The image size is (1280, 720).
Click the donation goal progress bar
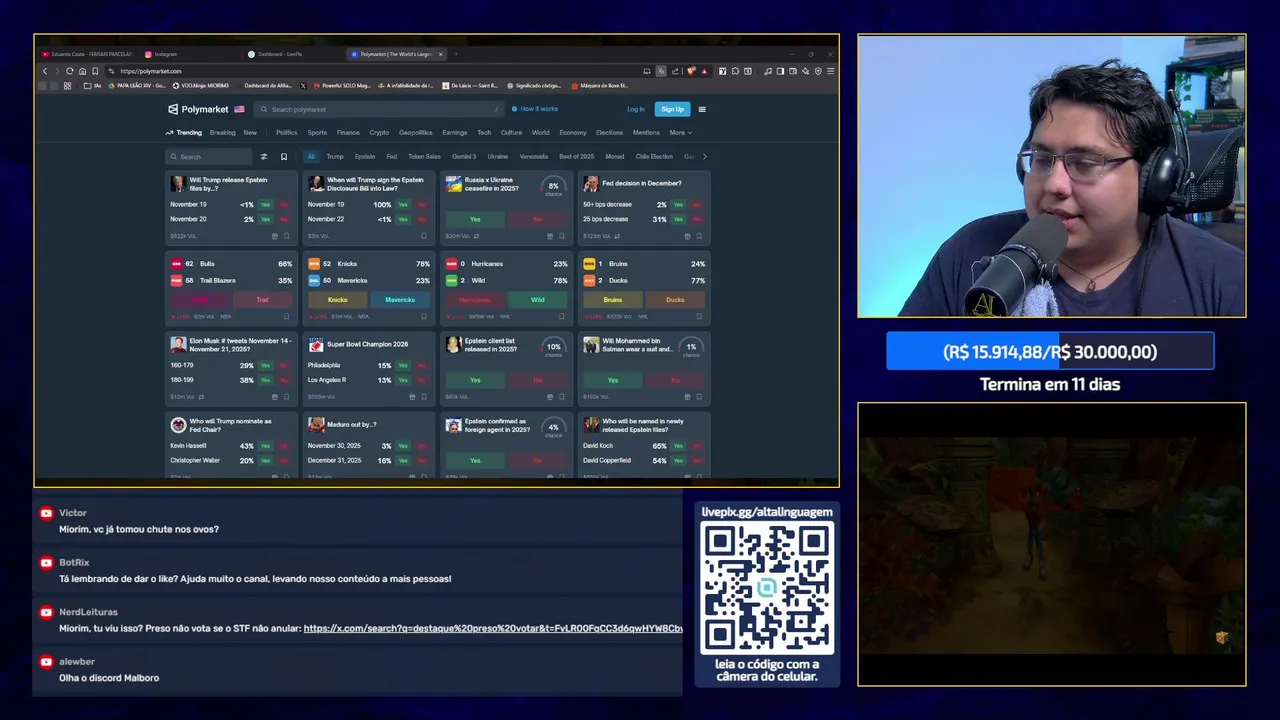pos(1050,352)
